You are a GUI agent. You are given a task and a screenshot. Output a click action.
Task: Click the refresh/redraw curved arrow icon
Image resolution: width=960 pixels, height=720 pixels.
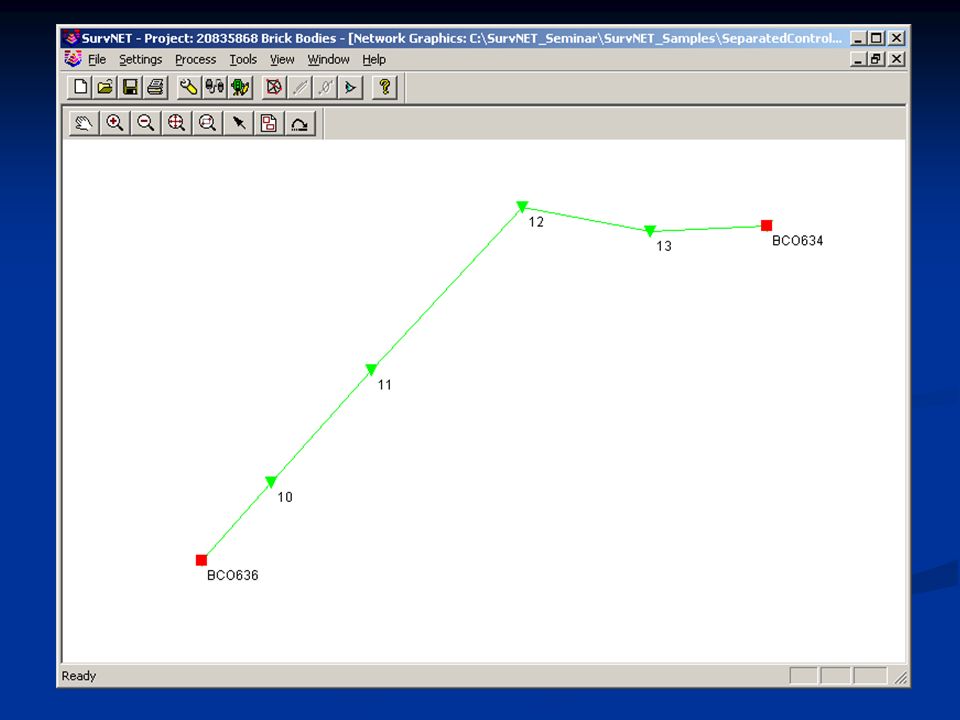pyautogui.click(x=300, y=123)
